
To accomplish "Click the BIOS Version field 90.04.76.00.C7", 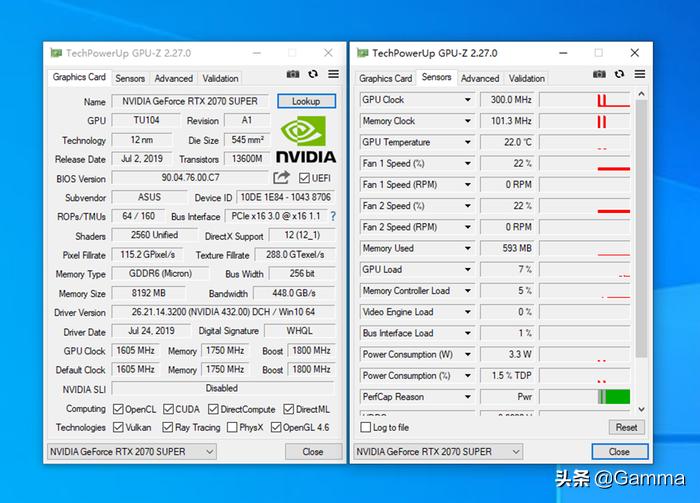I will [190, 178].
